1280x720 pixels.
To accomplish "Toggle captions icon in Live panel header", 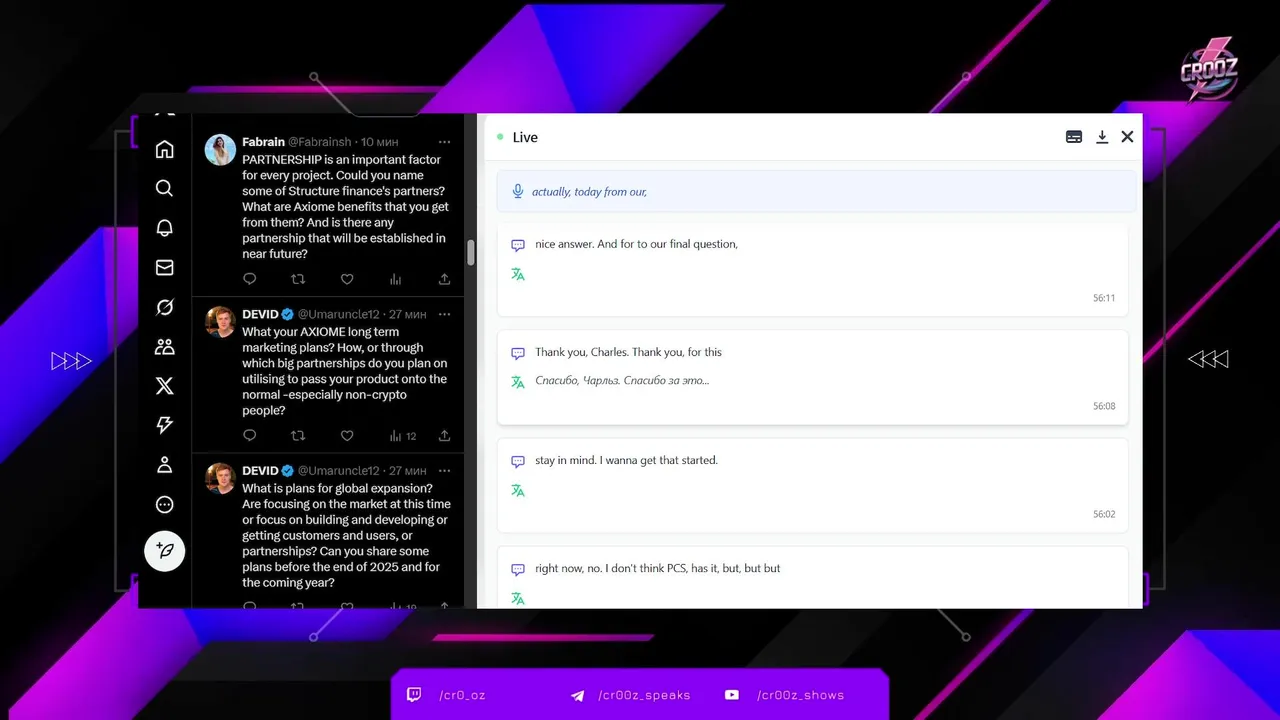I will tap(1074, 137).
